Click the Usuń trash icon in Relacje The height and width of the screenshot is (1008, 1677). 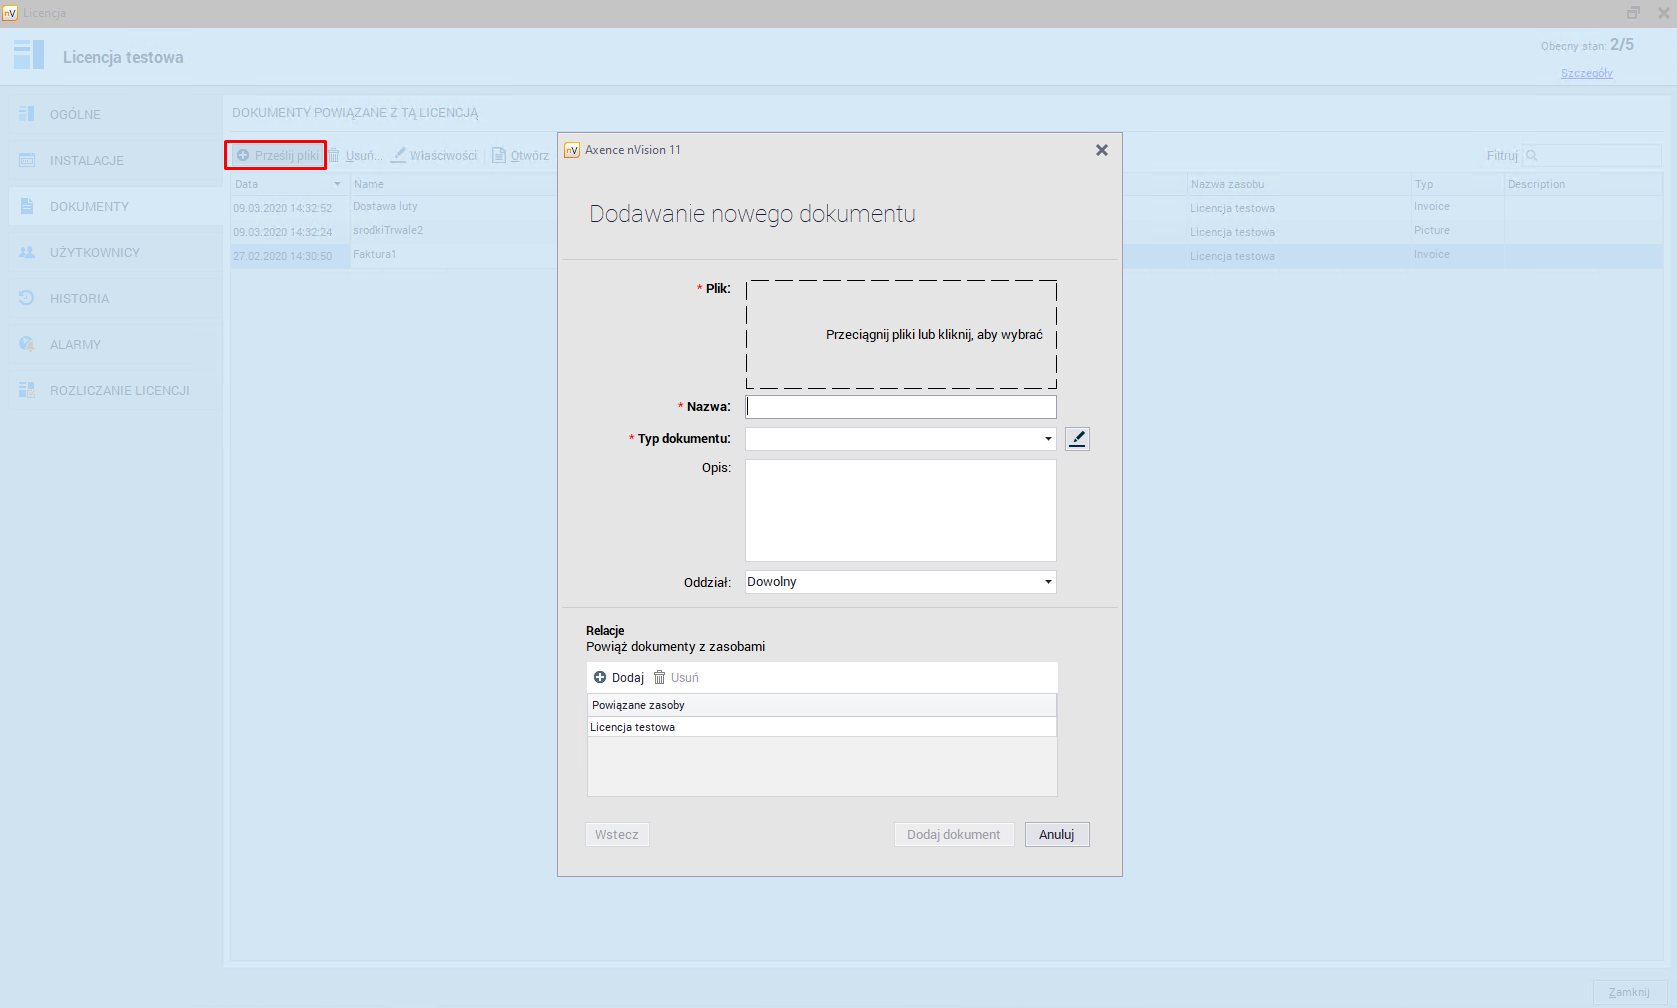tap(660, 678)
